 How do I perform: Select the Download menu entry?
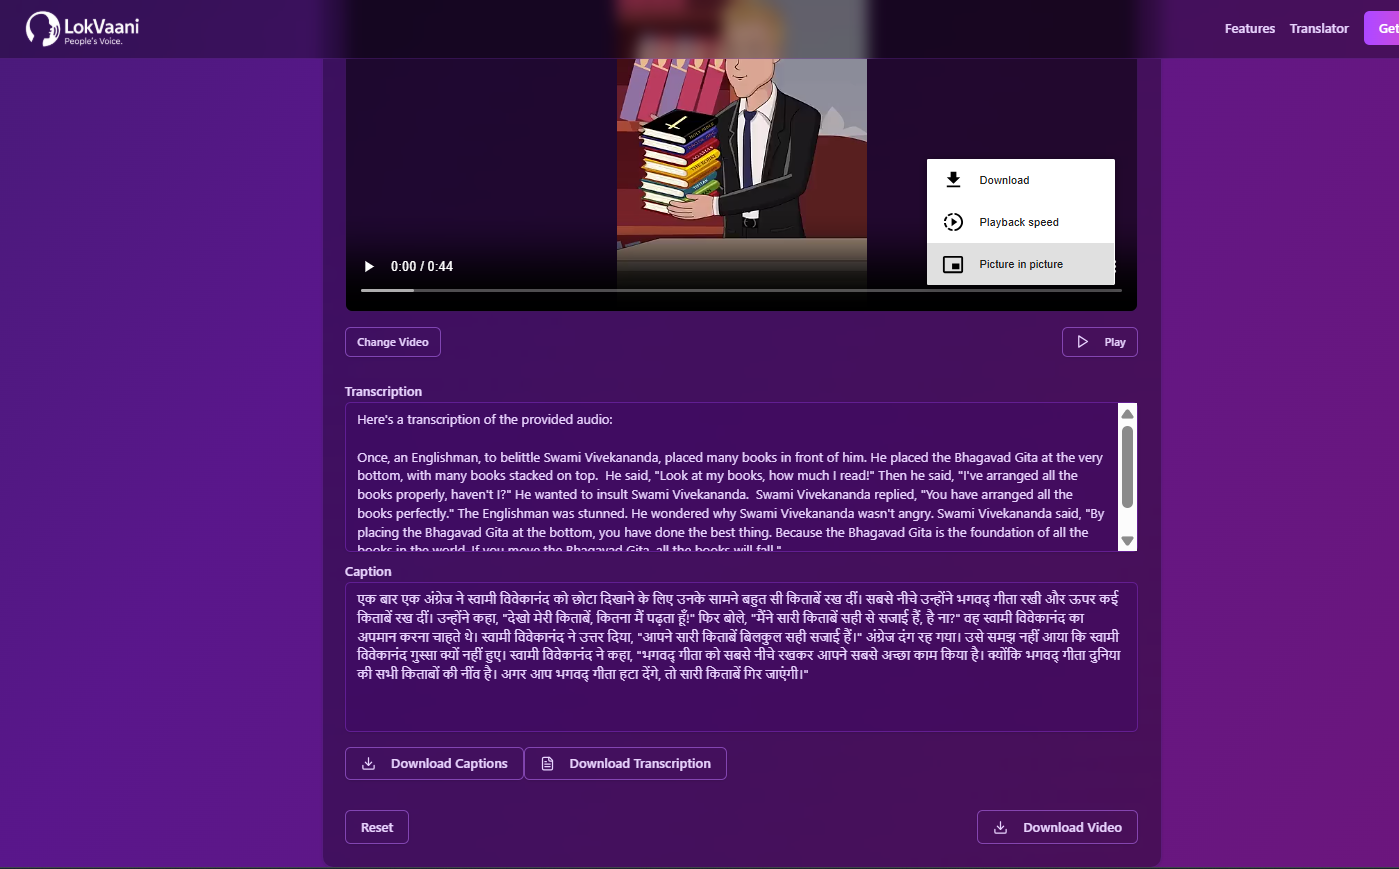1021,180
